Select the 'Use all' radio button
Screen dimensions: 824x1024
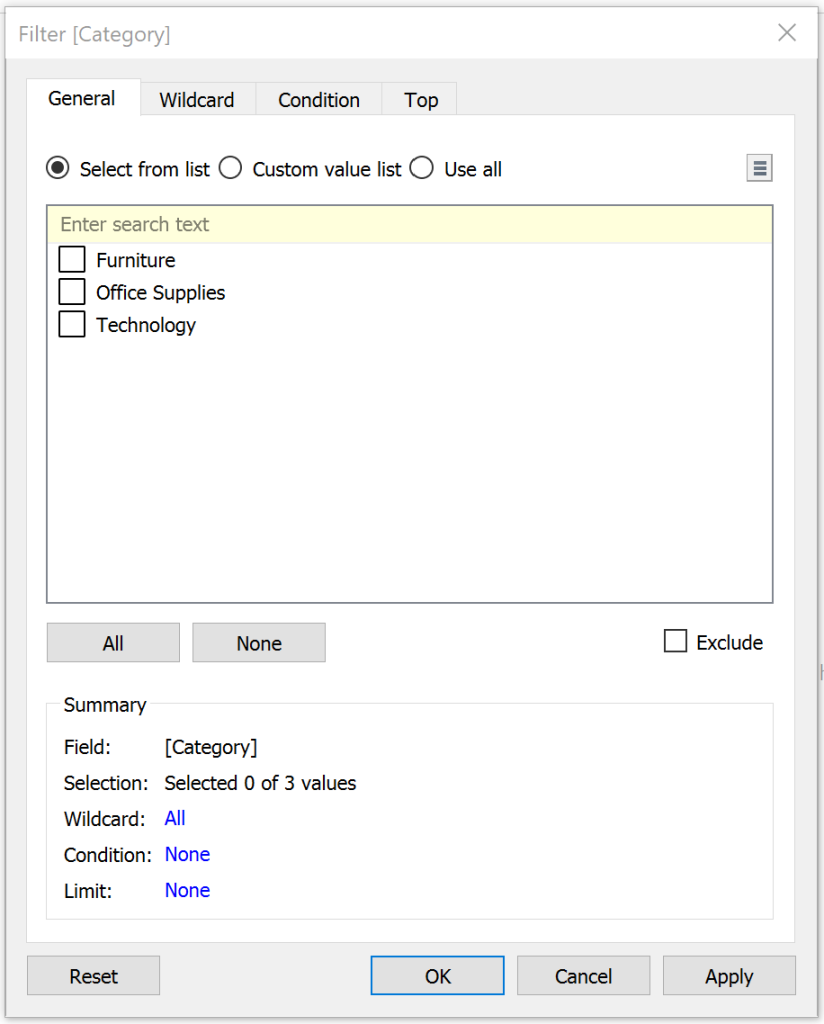(421, 168)
